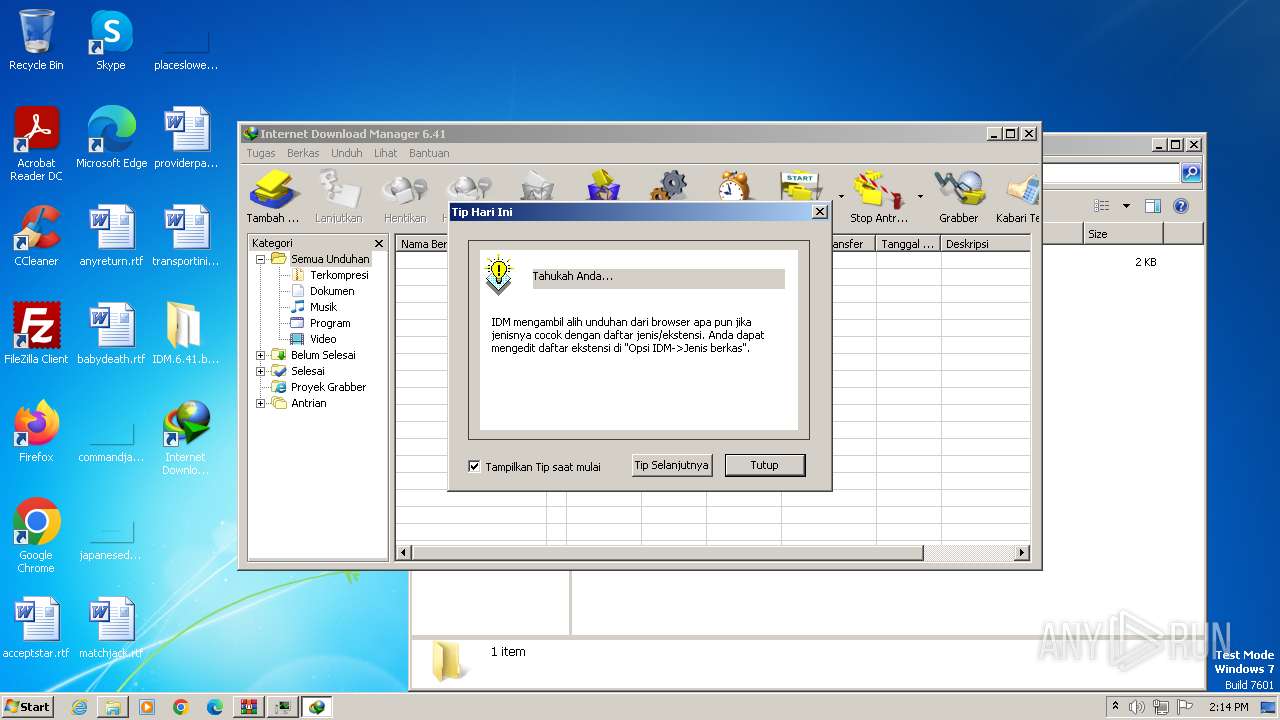This screenshot has width=1280, height=720.
Task: Click the Deskripsi column header
Action: [985, 244]
